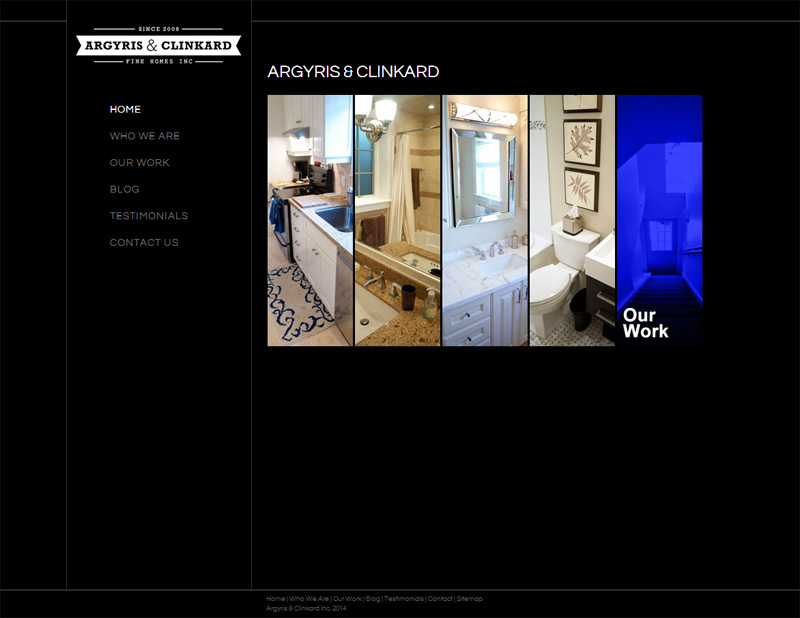Image resolution: width=800 pixels, height=618 pixels.
Task: Open the BLOG sidebar menu item
Action: pyautogui.click(x=125, y=189)
